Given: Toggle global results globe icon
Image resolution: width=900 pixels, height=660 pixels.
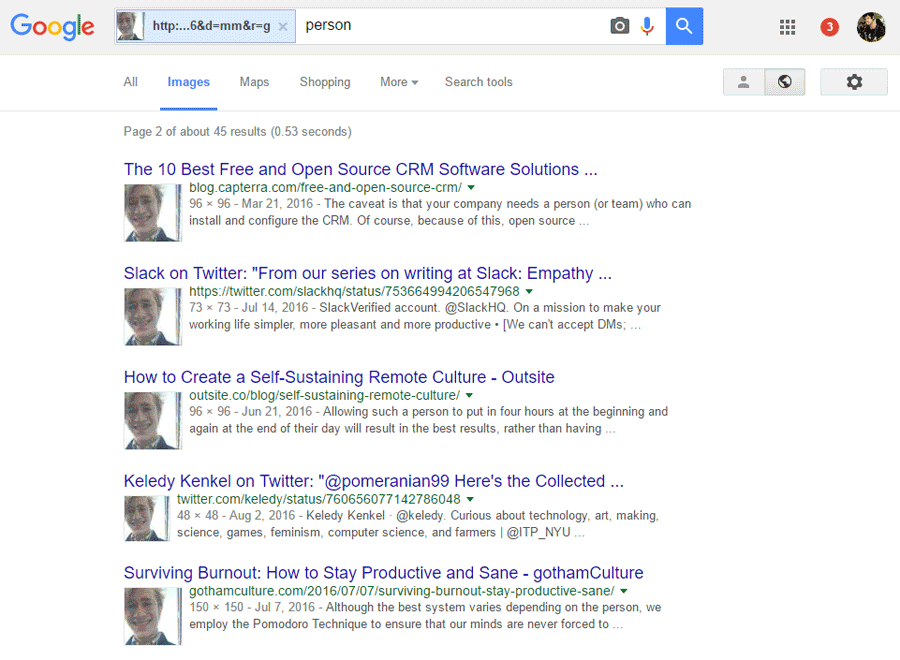Looking at the screenshot, I should [785, 82].
